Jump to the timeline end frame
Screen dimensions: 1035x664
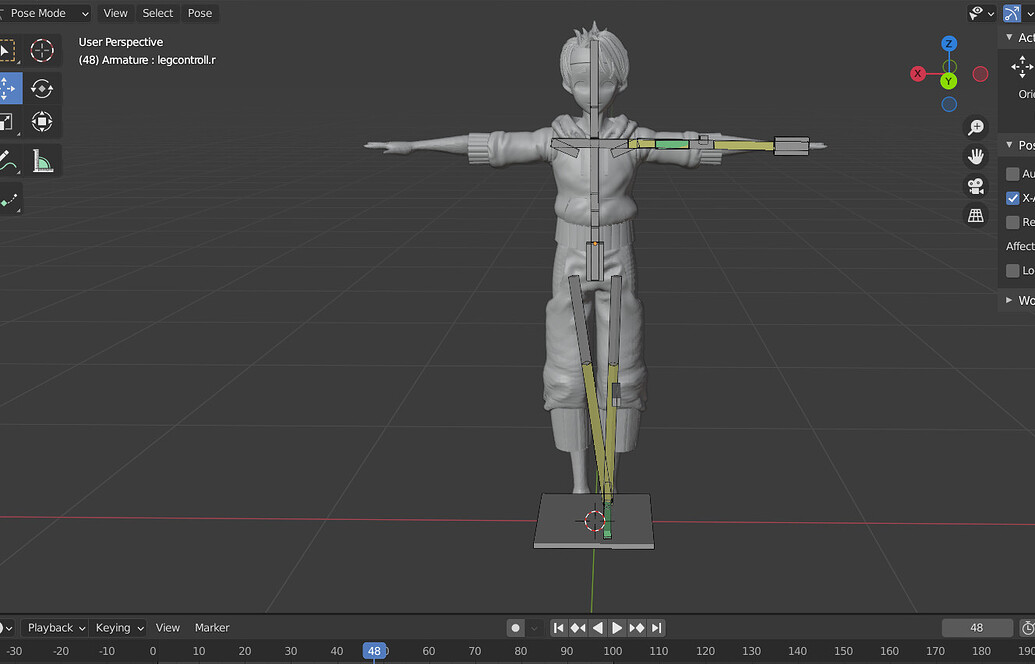pos(656,628)
